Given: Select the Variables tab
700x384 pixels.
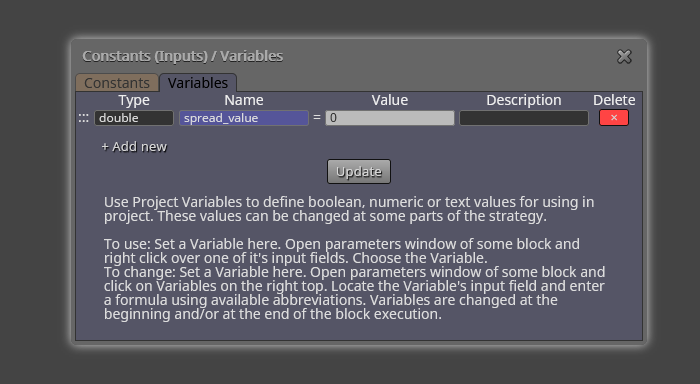Looking at the screenshot, I should (198, 83).
